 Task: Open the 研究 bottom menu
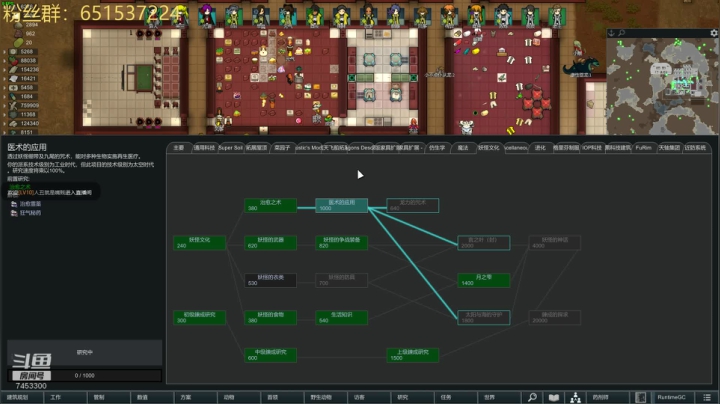click(x=413, y=398)
